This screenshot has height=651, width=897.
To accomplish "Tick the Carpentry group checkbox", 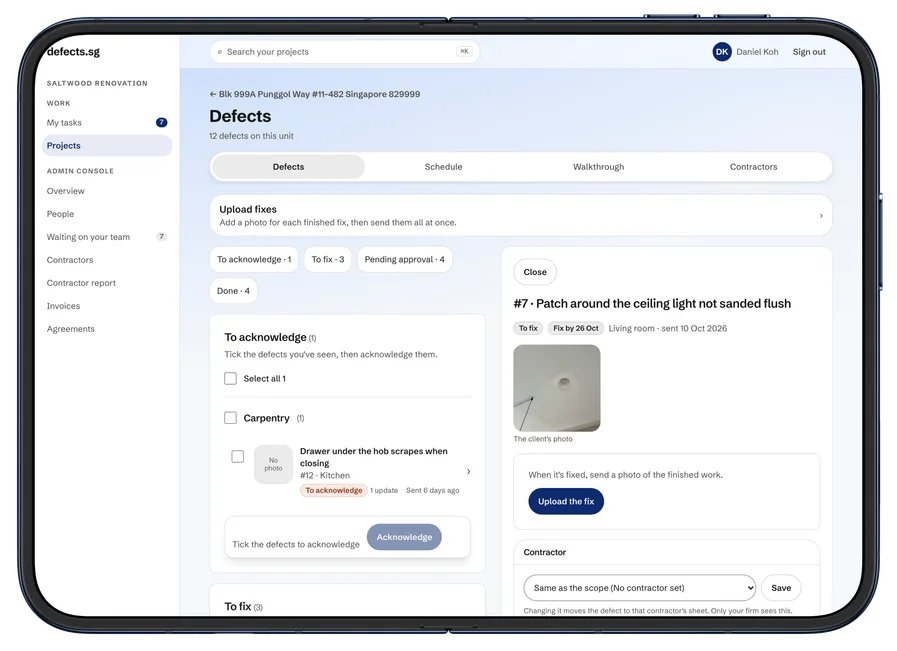I will pos(231,418).
